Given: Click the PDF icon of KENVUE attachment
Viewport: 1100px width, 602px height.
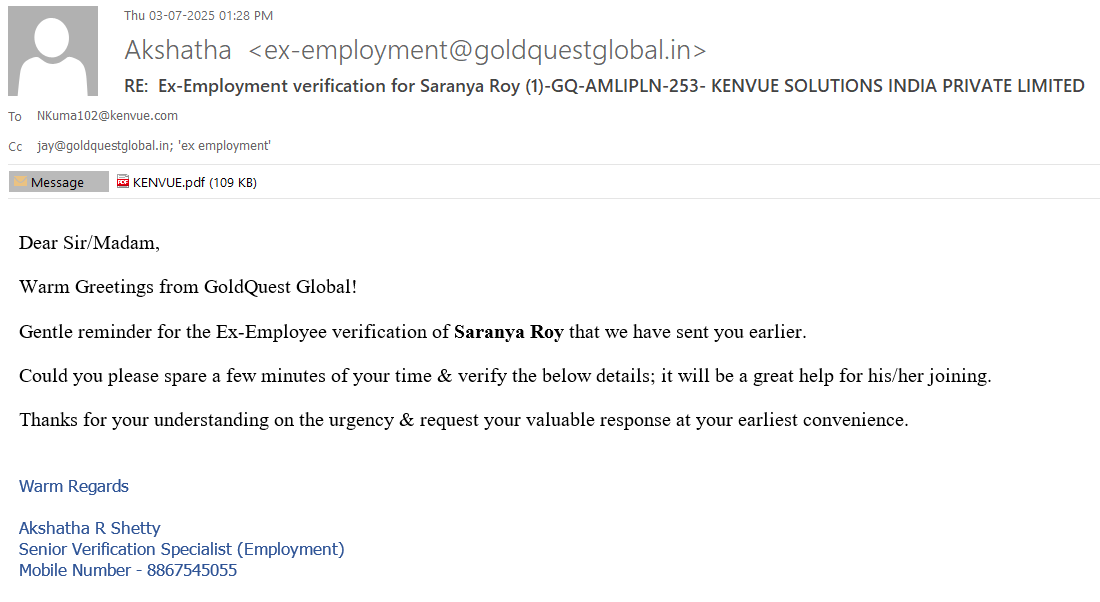Looking at the screenshot, I should tap(123, 182).
